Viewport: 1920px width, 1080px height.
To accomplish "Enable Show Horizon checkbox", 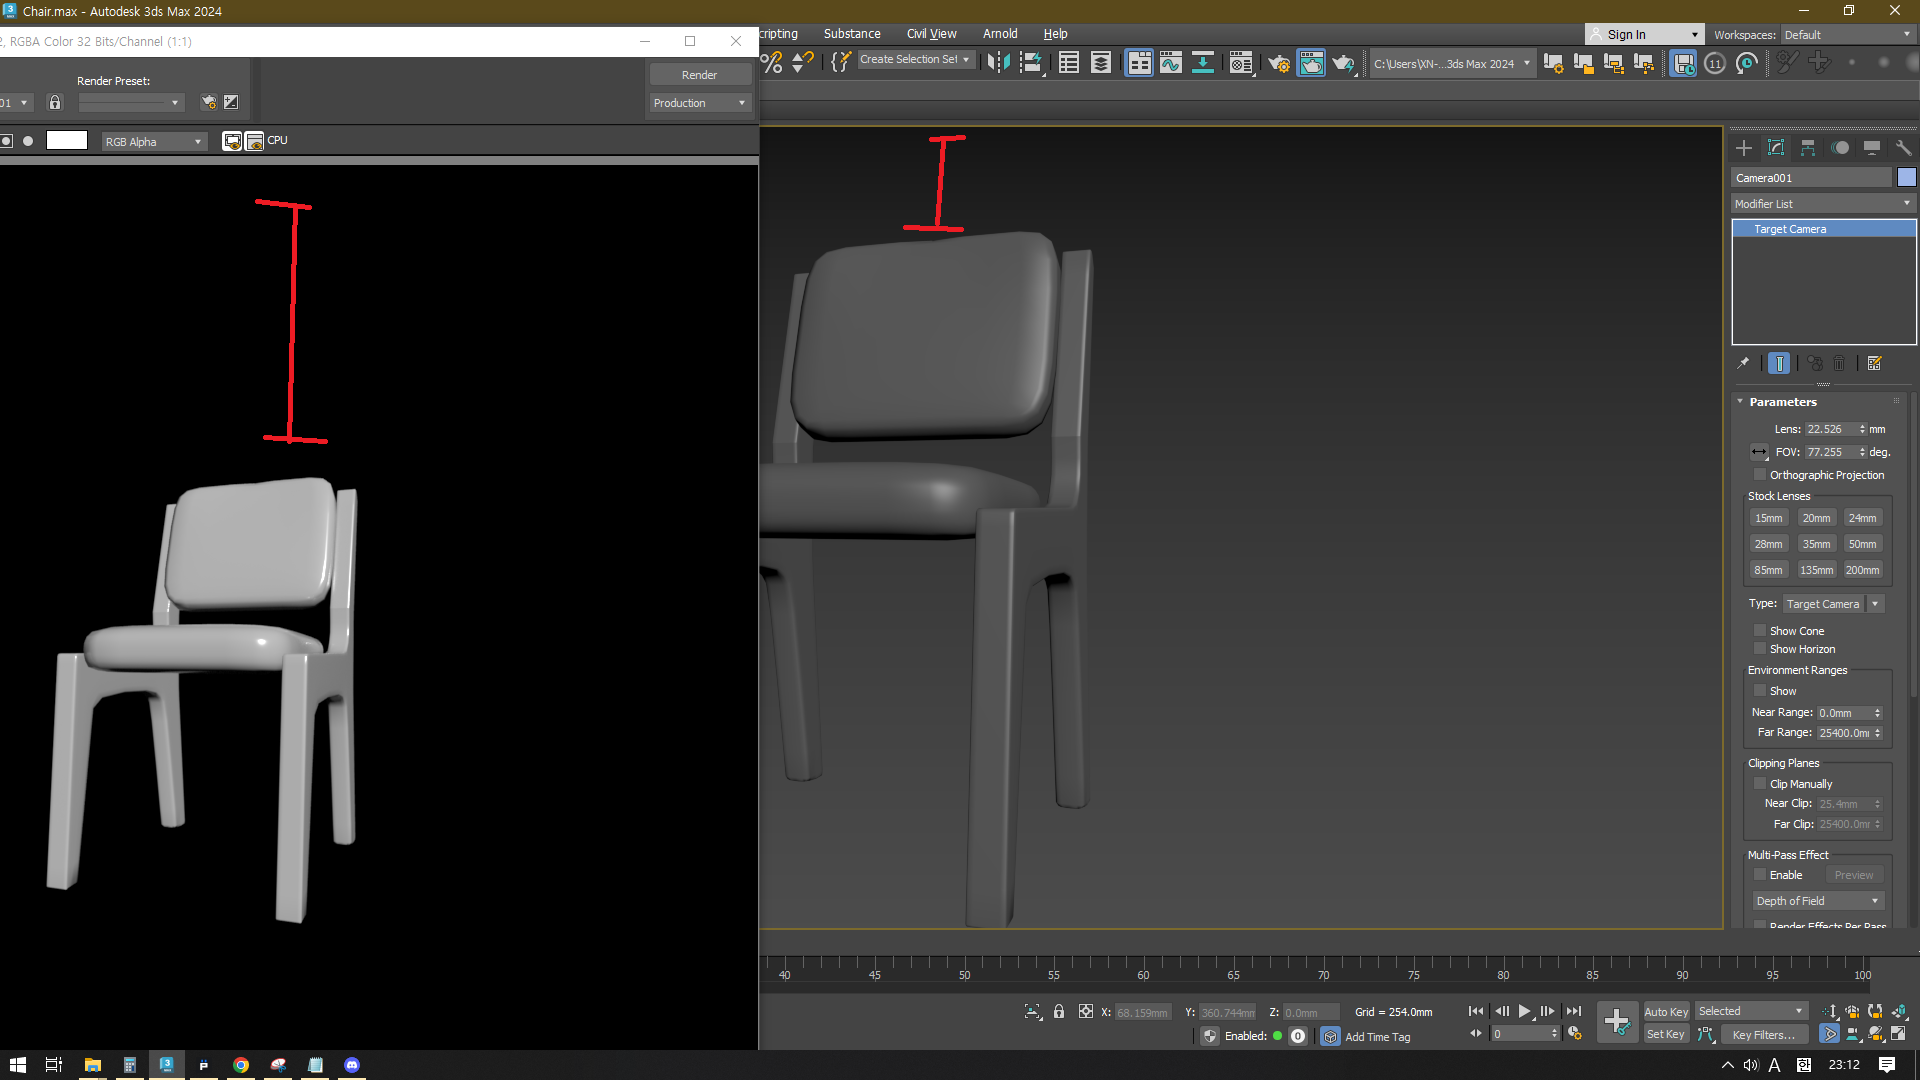I will tap(1760, 649).
